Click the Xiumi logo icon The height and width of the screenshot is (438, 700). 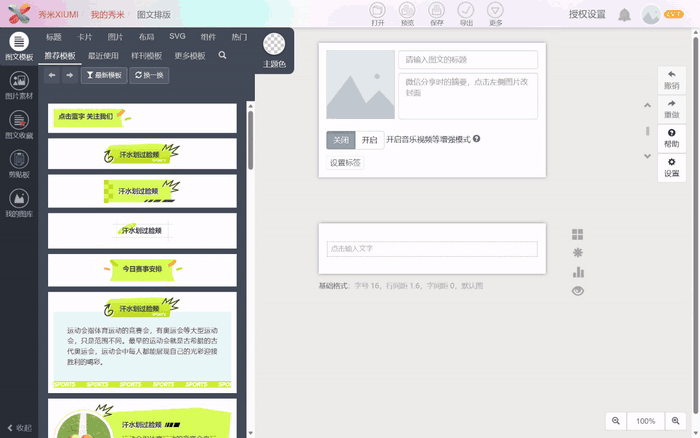click(x=19, y=14)
